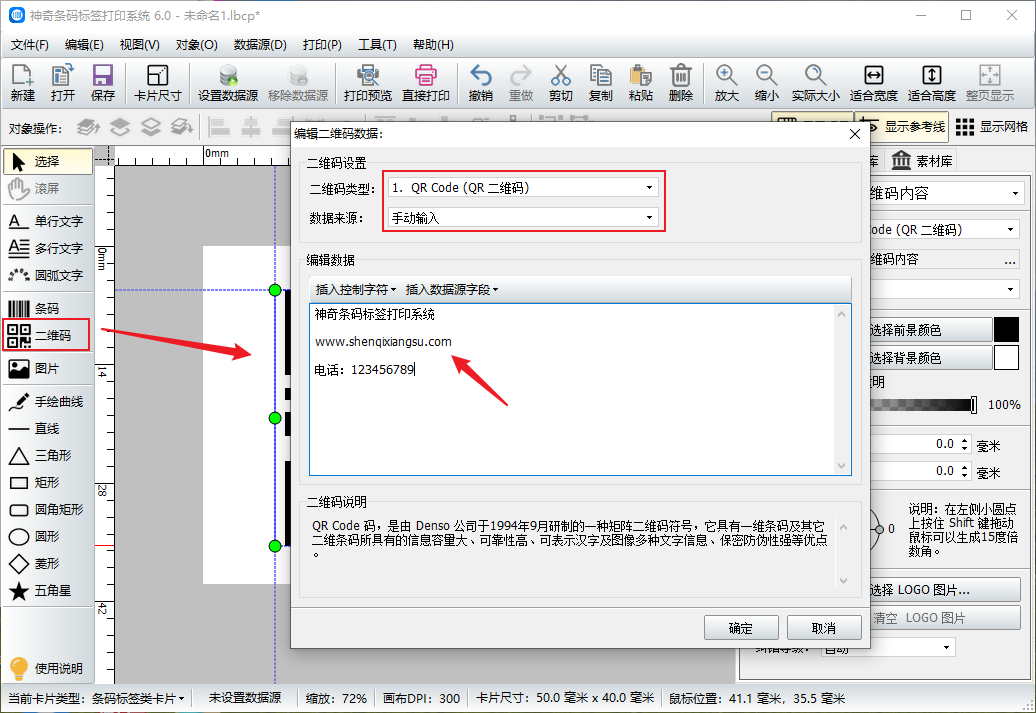Click the 直接打印 direct print icon
1036x713 pixels.
(x=426, y=83)
